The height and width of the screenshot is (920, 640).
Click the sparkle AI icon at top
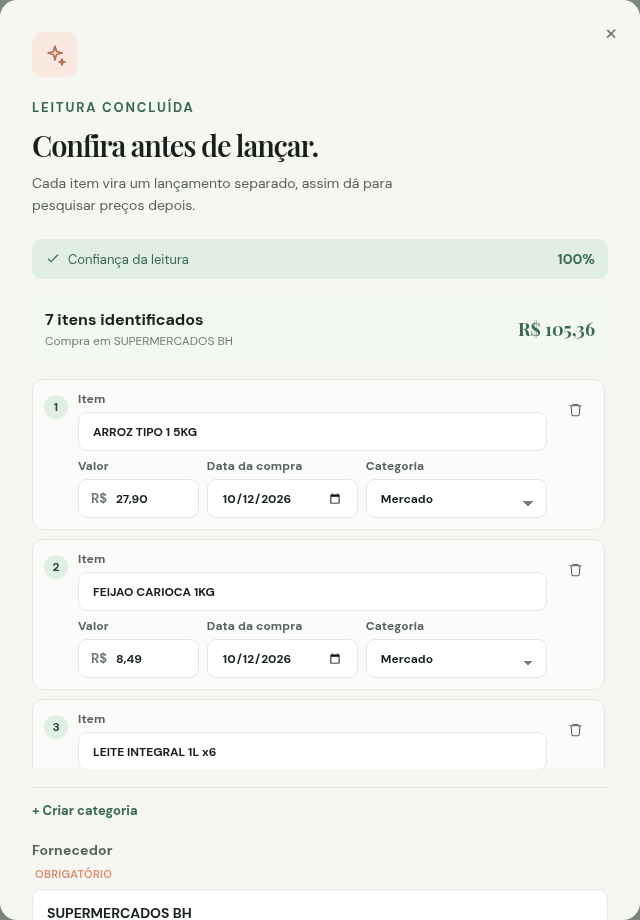click(x=55, y=55)
